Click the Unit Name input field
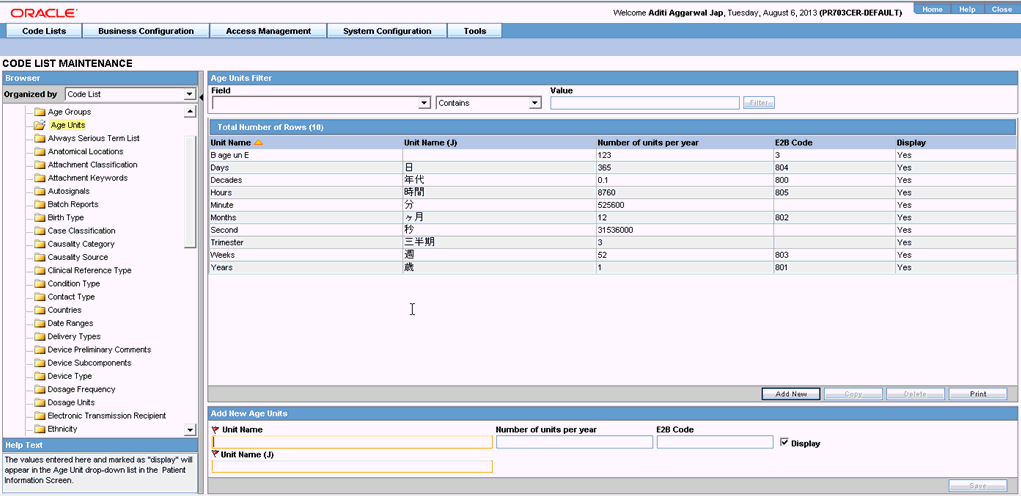 352,442
